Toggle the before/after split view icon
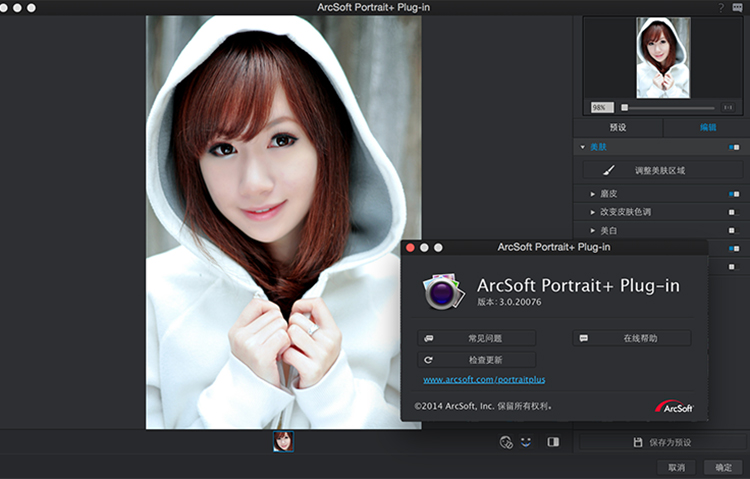 (553, 441)
